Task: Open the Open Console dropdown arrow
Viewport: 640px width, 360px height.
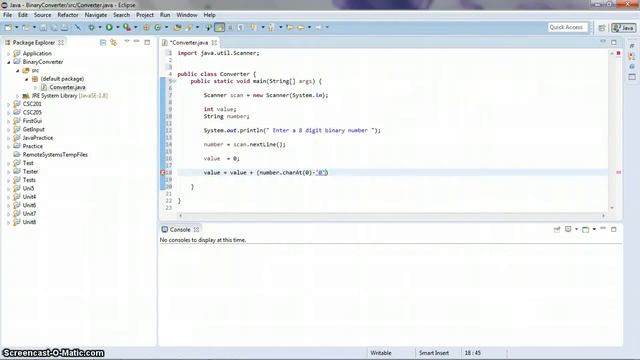Action: pyautogui.click(x=594, y=229)
